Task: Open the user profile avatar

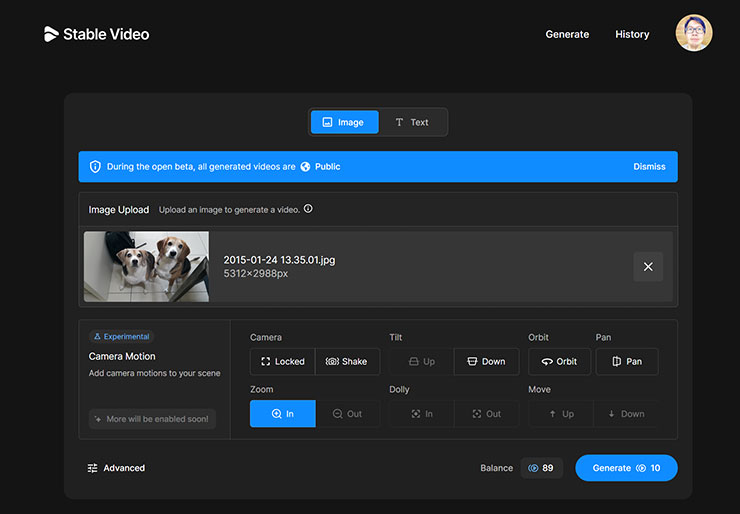Action: [693, 33]
